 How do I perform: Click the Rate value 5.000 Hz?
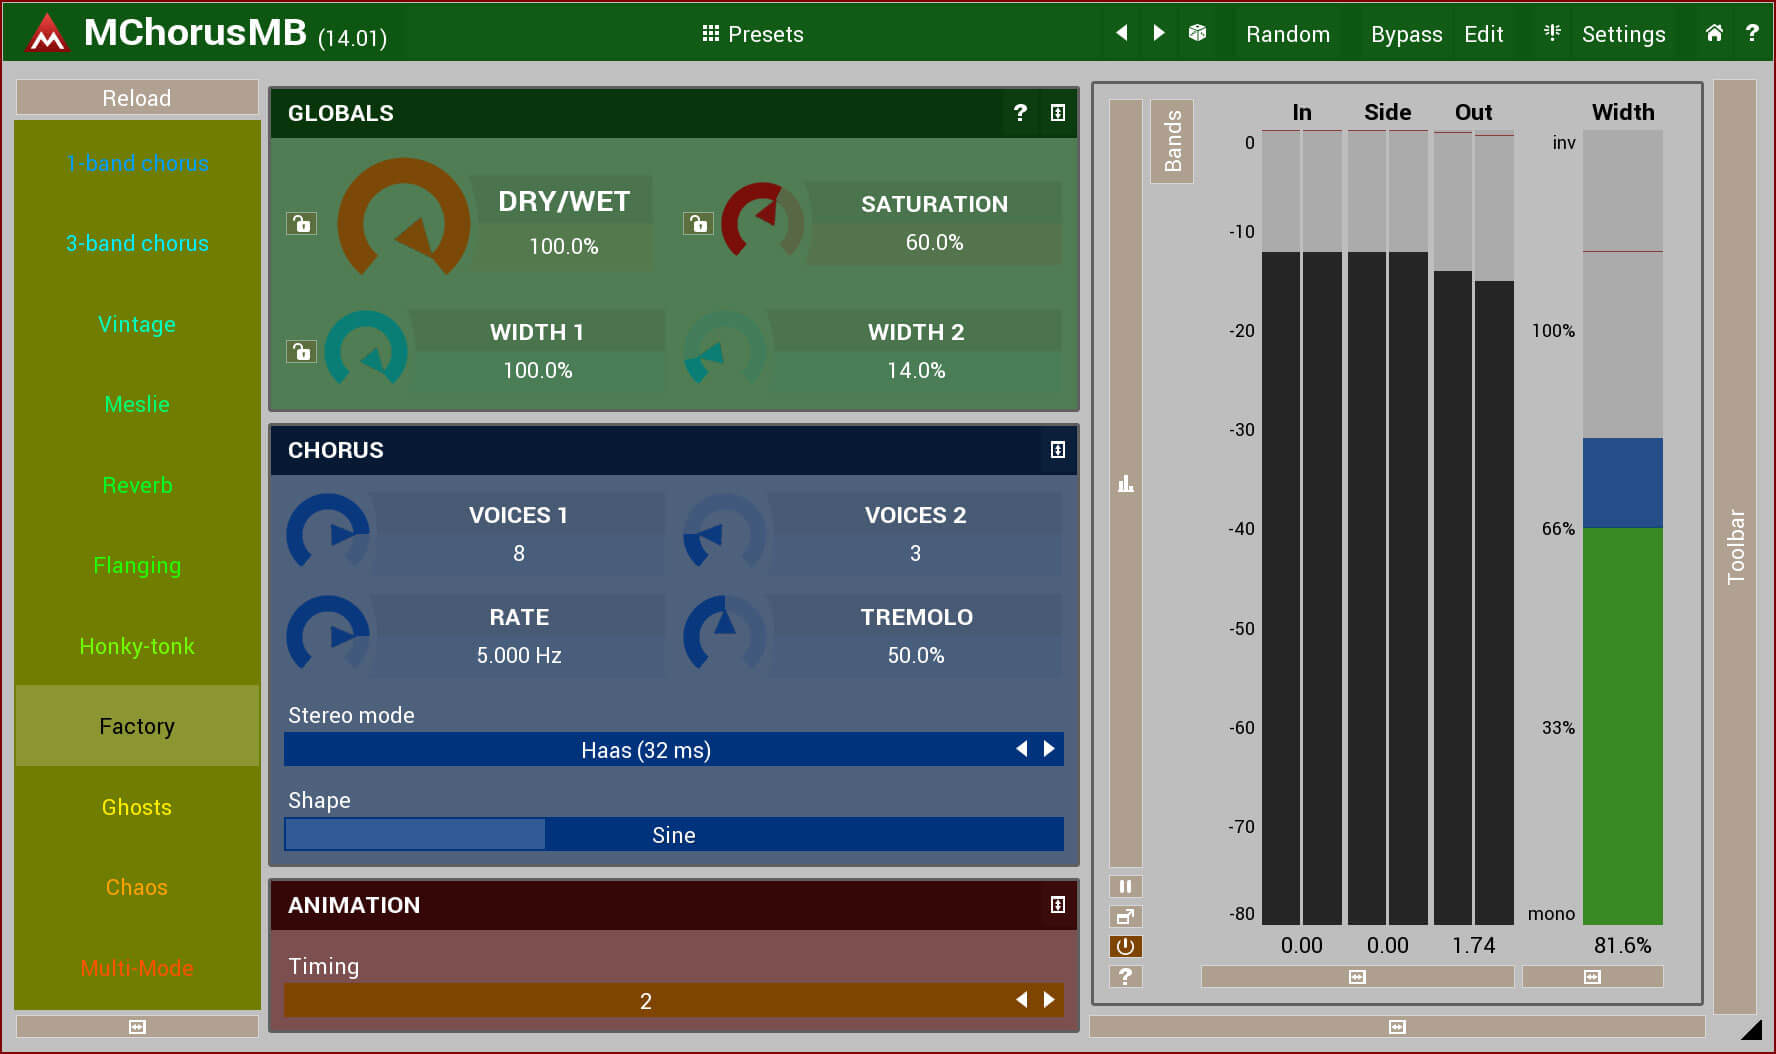click(519, 655)
